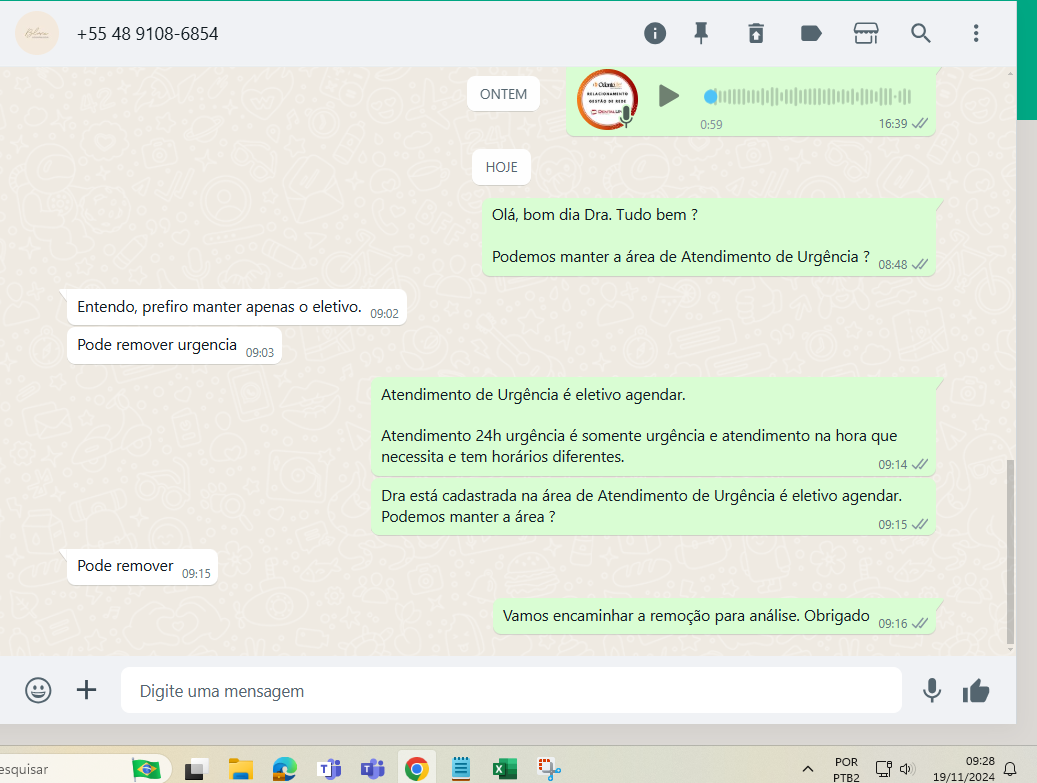Open Snipping Tool from the taskbar
Image resolution: width=1037 pixels, height=783 pixels.
click(x=549, y=769)
